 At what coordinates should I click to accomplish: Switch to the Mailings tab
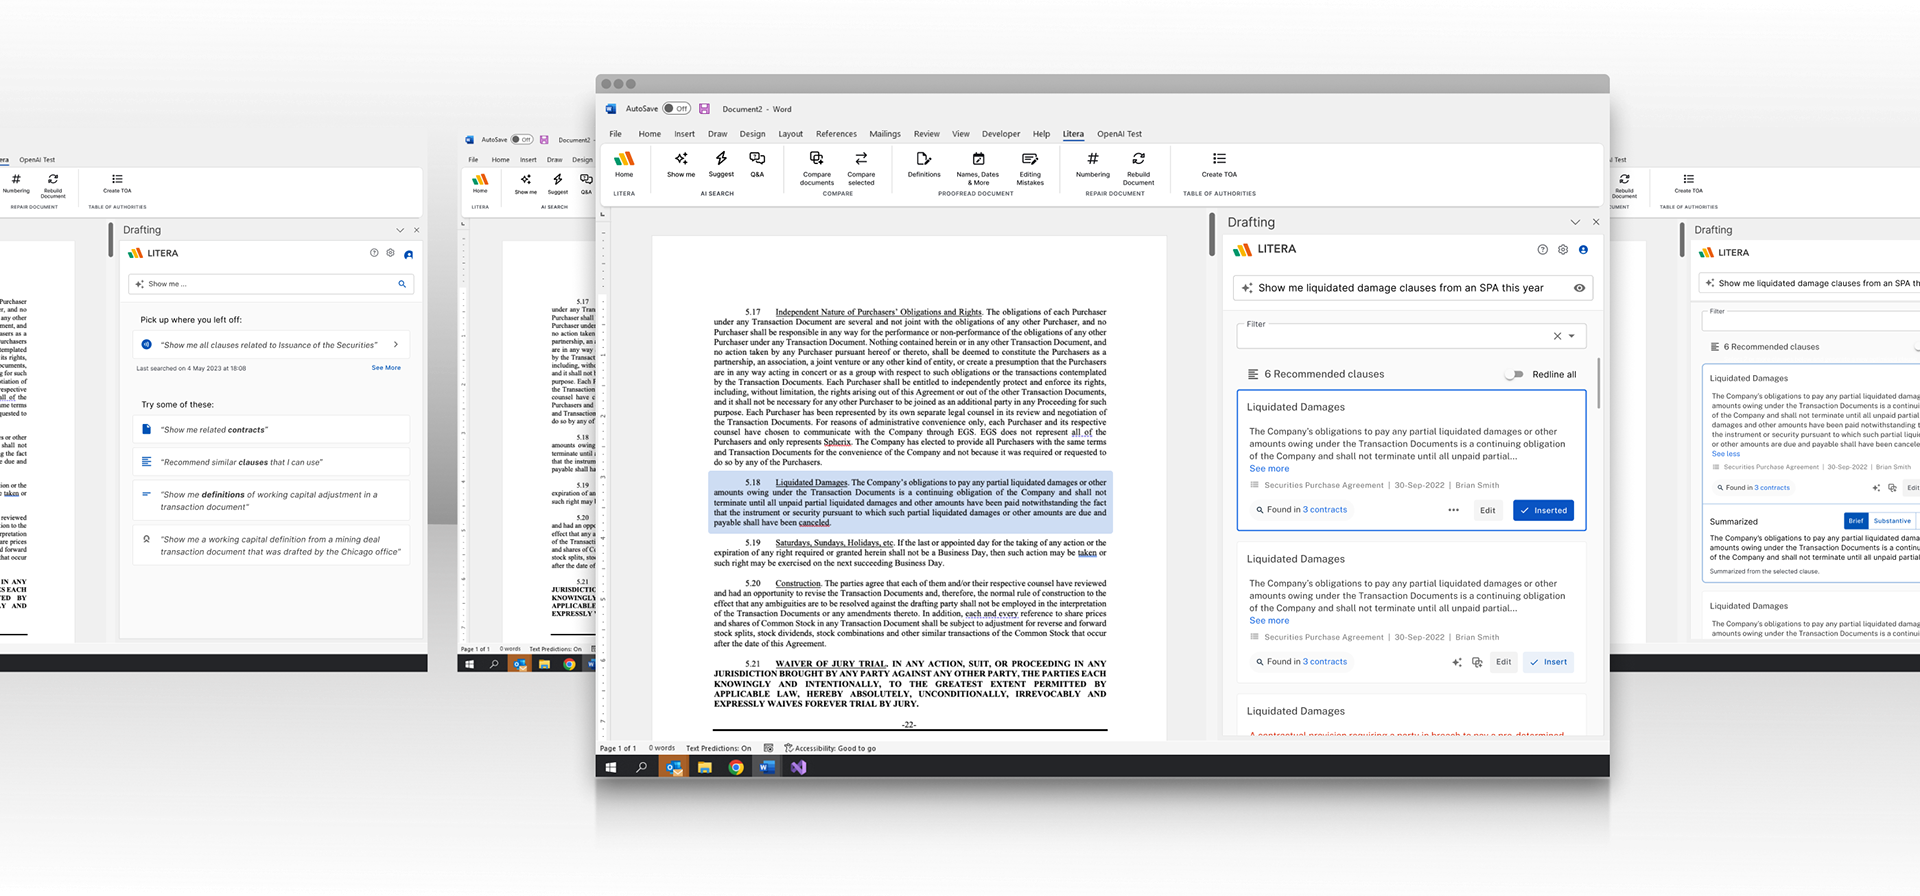[x=885, y=134]
